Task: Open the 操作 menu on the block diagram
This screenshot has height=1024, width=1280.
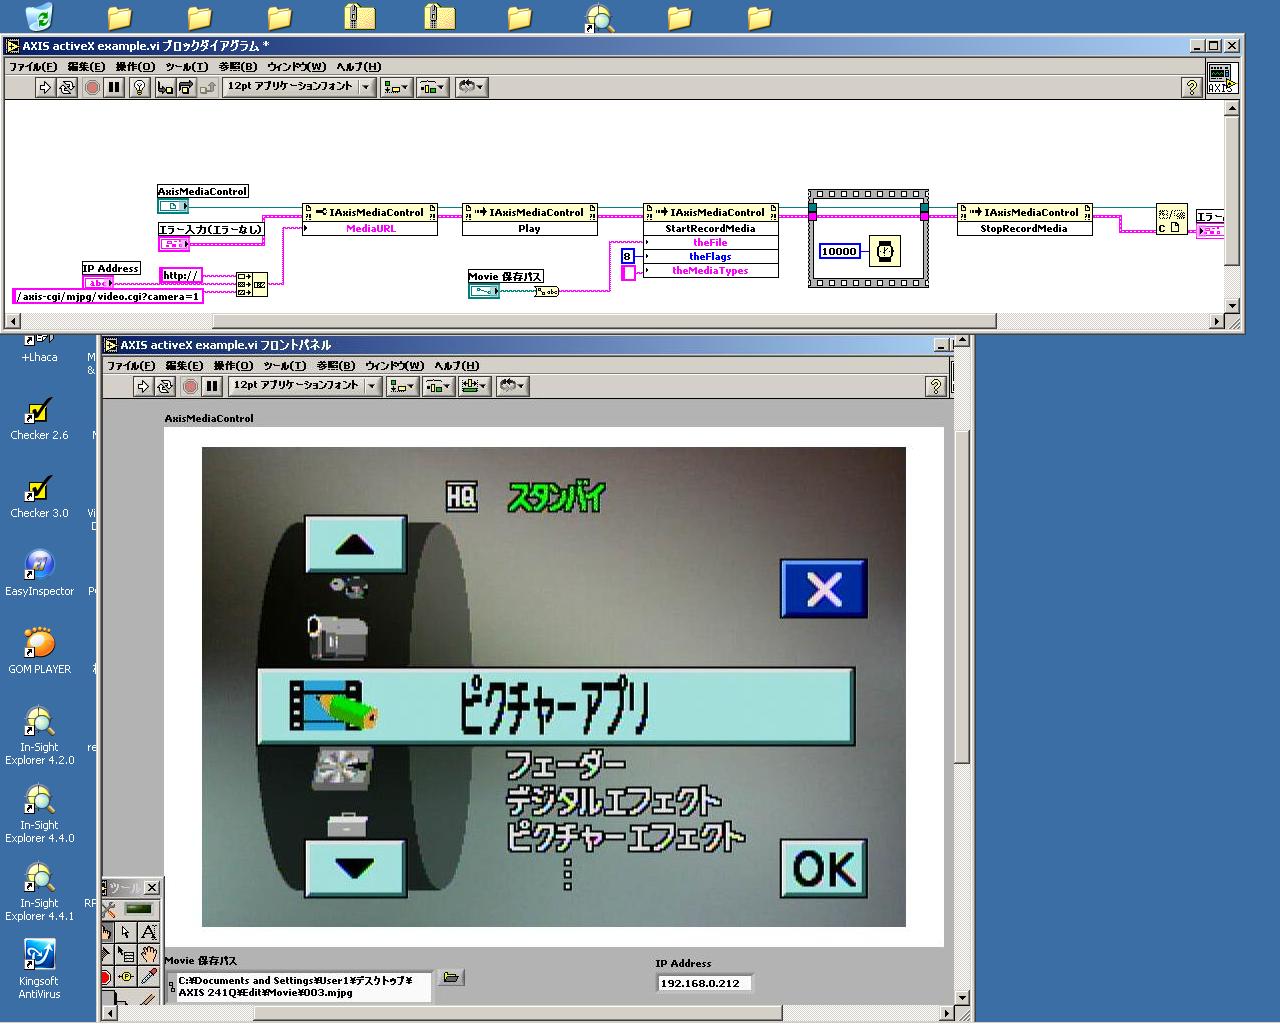Action: (137, 67)
